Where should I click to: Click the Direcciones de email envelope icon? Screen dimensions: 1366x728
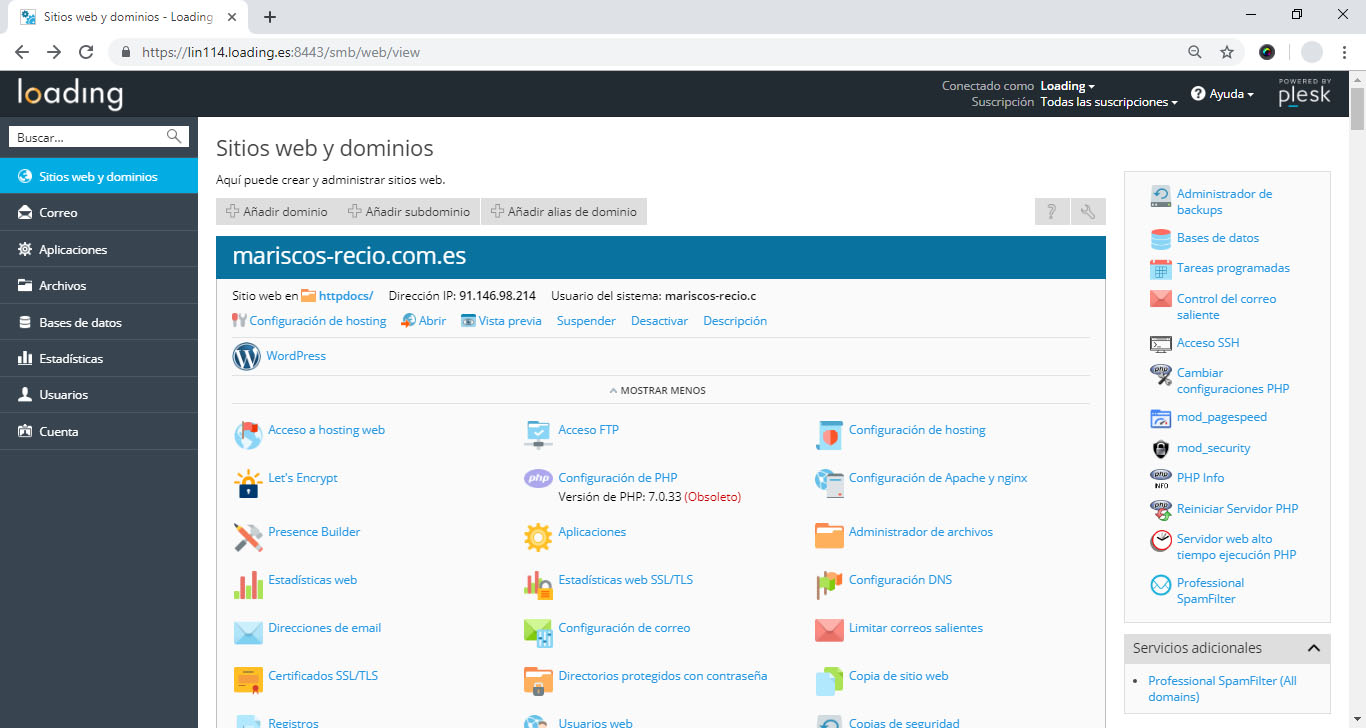pyautogui.click(x=247, y=633)
